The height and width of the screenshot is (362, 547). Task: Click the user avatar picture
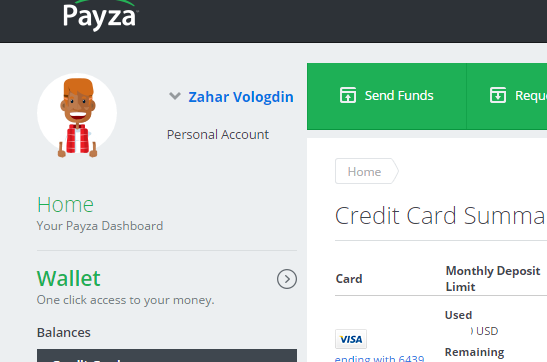77,115
